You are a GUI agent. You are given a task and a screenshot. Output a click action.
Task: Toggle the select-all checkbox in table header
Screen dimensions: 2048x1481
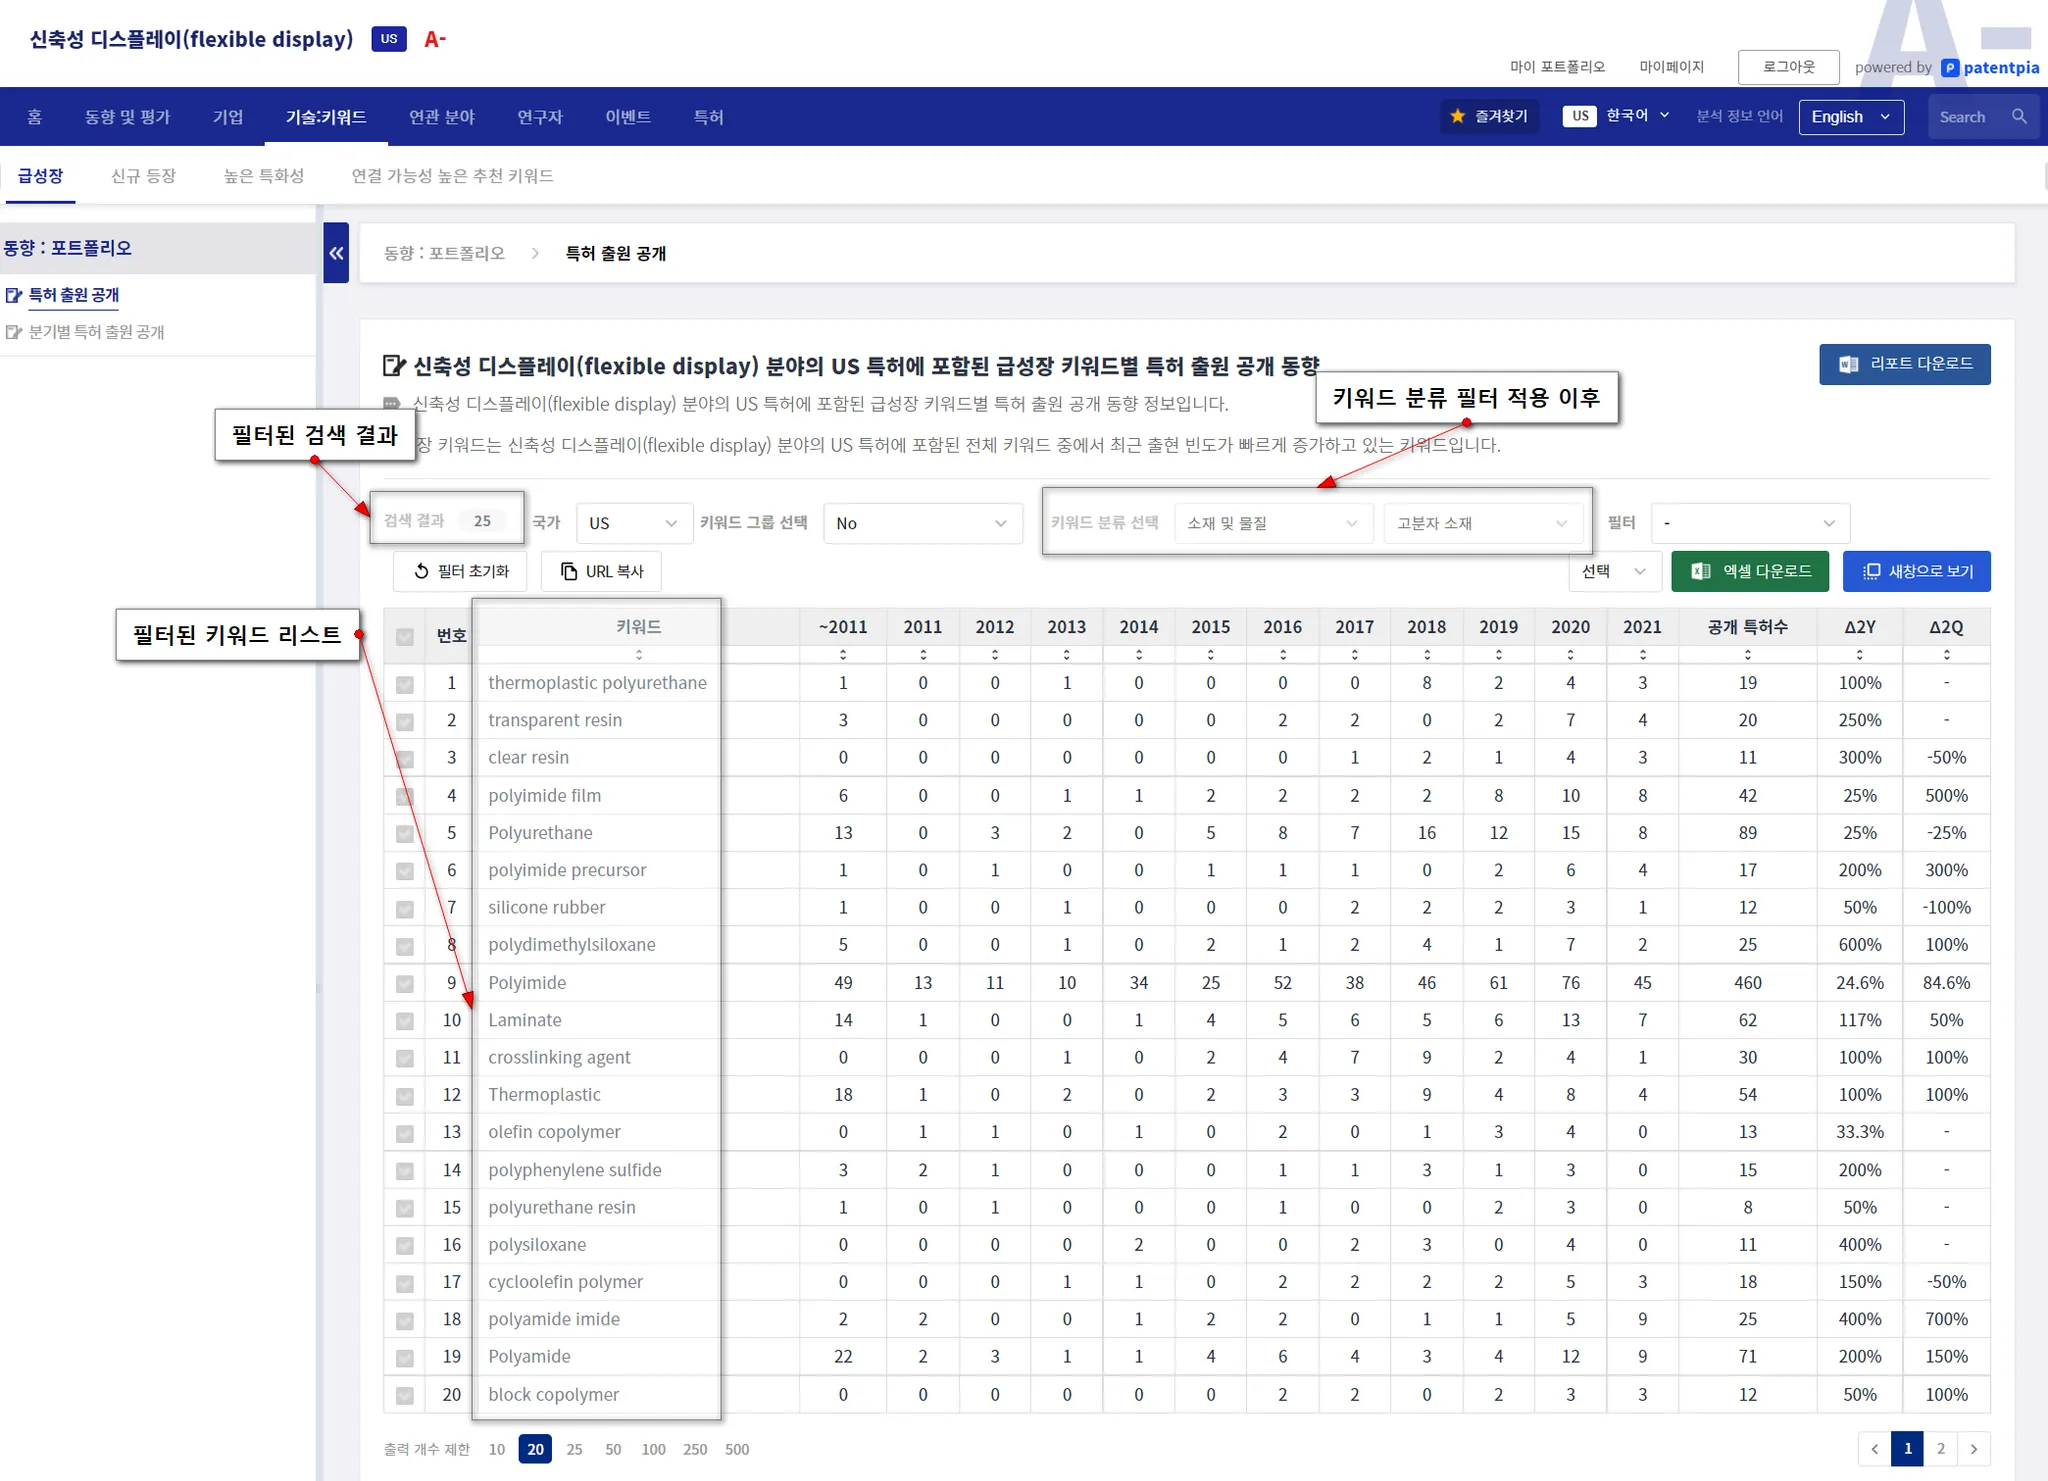click(405, 637)
